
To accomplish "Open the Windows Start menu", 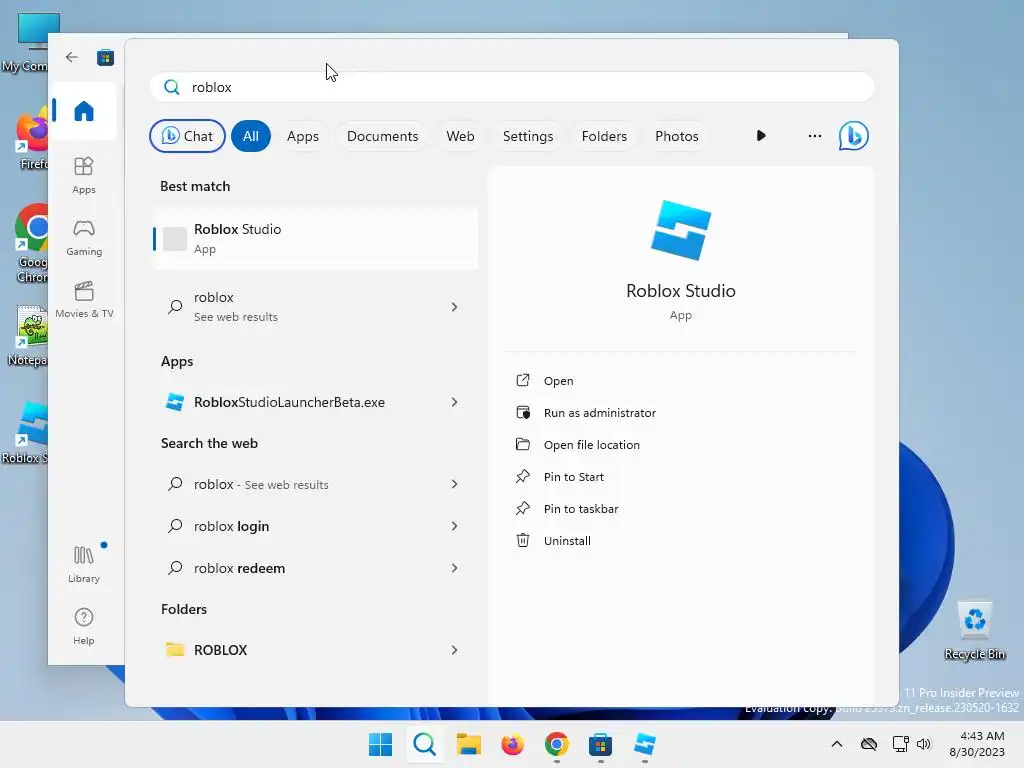I will click(380, 744).
